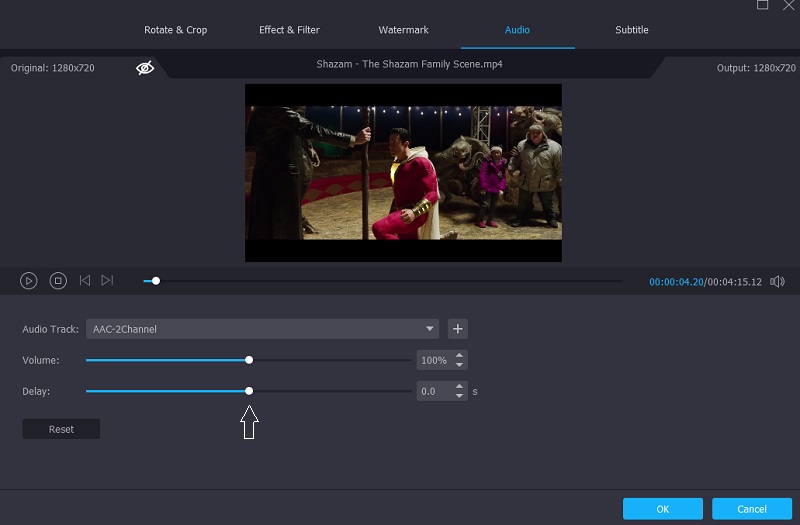Viewport: 800px width, 525px height.
Task: Go to the Watermark tab
Action: coord(403,30)
